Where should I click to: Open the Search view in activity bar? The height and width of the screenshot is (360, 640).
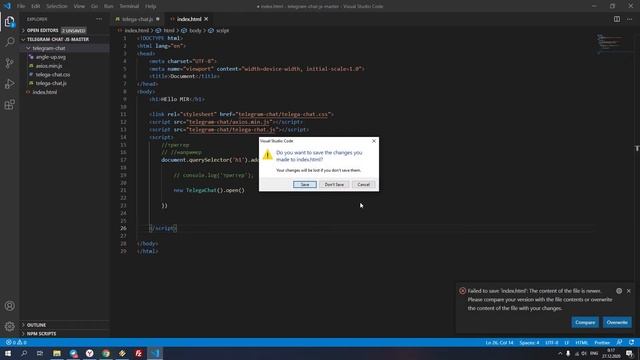[9, 42]
